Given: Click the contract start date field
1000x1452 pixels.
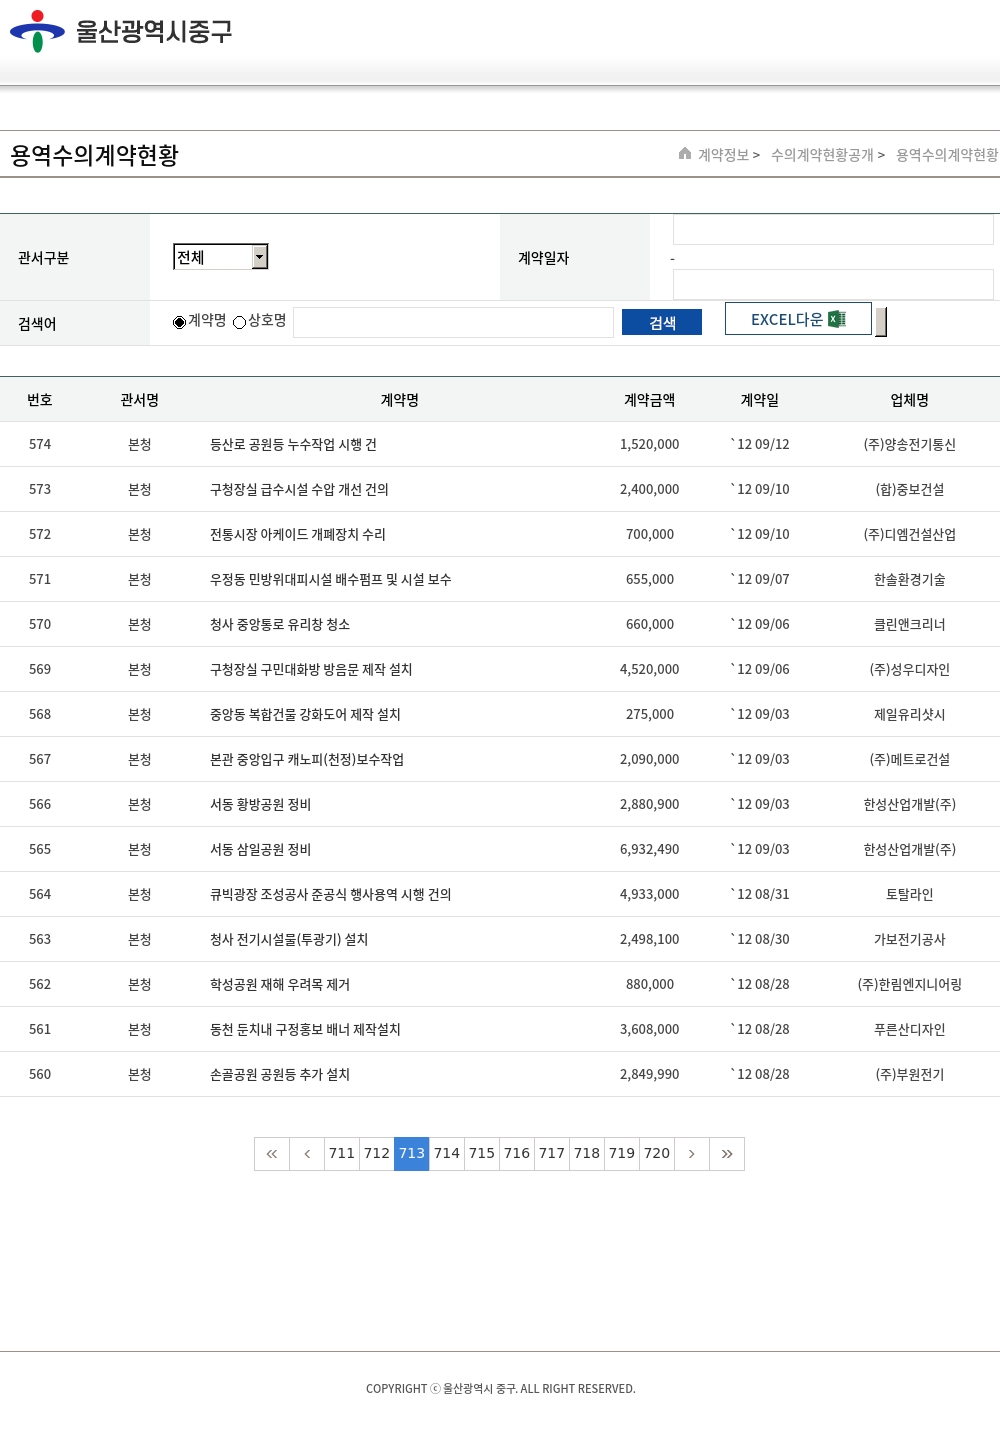Looking at the screenshot, I should 832,230.
